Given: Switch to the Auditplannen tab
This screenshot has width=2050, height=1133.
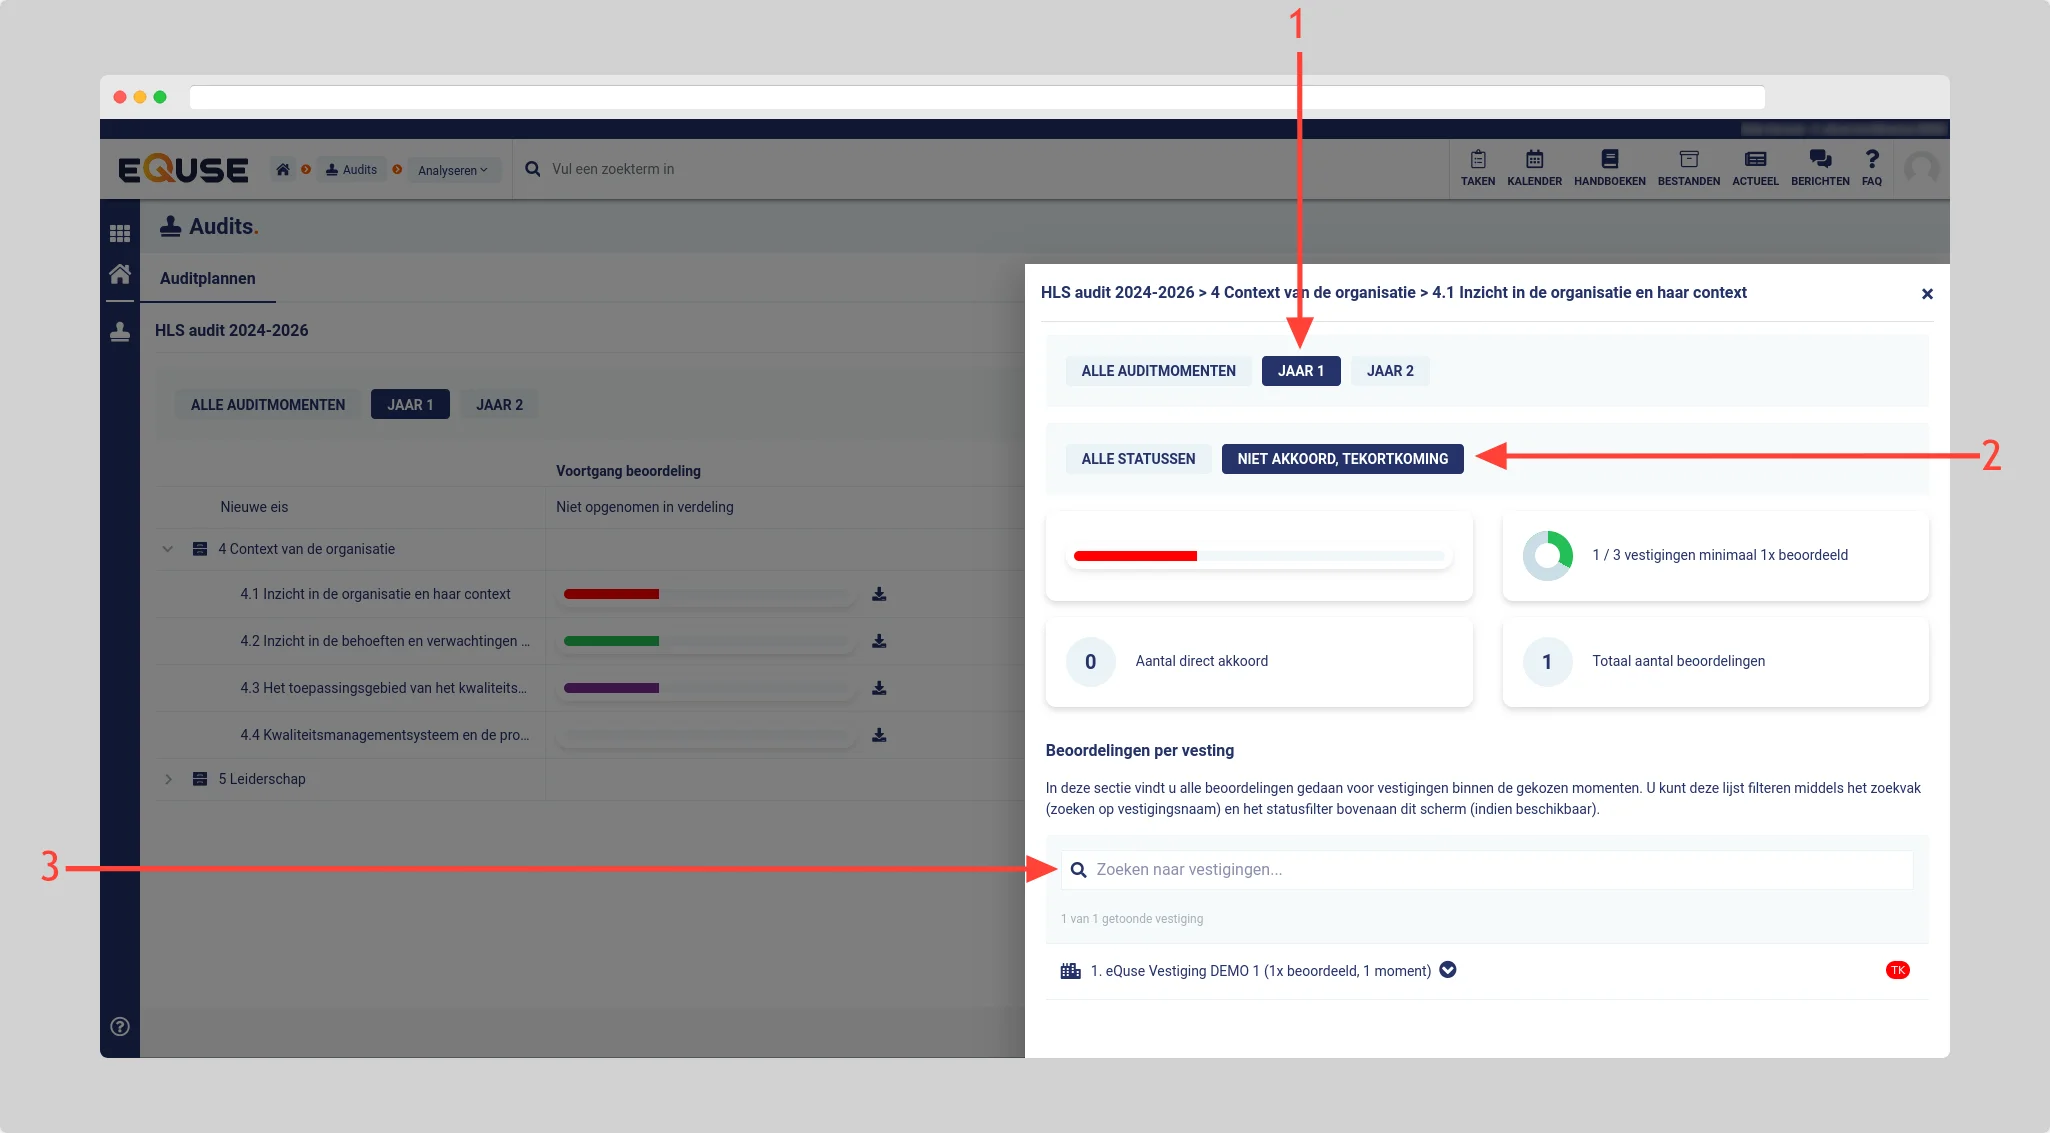Looking at the screenshot, I should pyautogui.click(x=207, y=279).
